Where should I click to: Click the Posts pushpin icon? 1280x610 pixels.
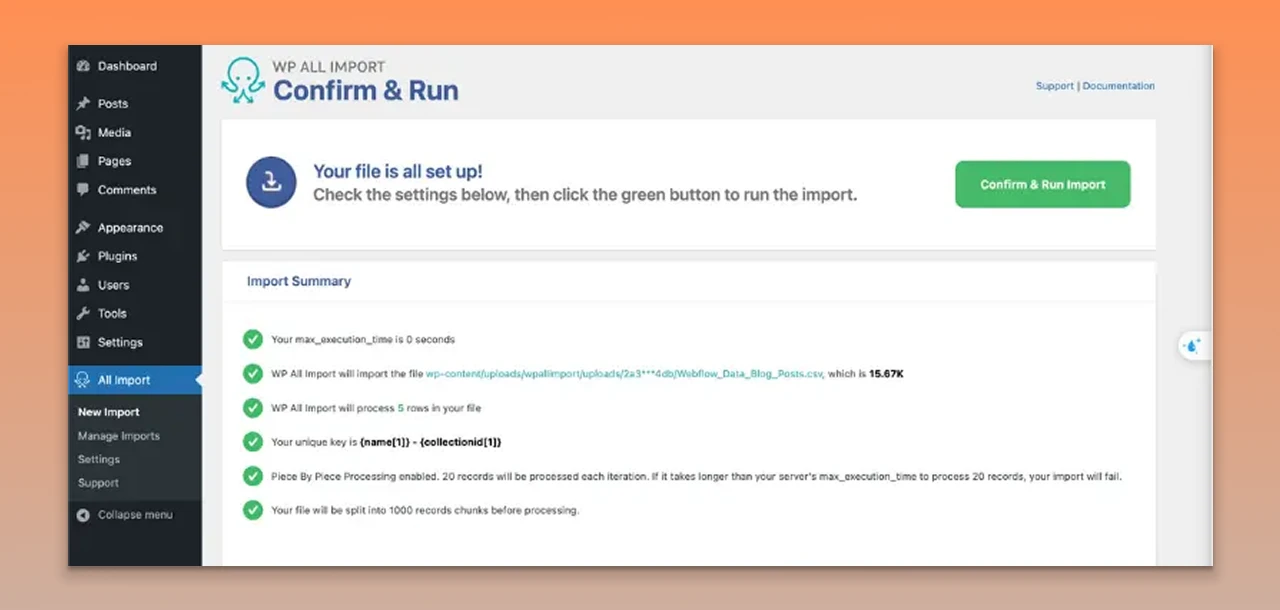(x=83, y=103)
